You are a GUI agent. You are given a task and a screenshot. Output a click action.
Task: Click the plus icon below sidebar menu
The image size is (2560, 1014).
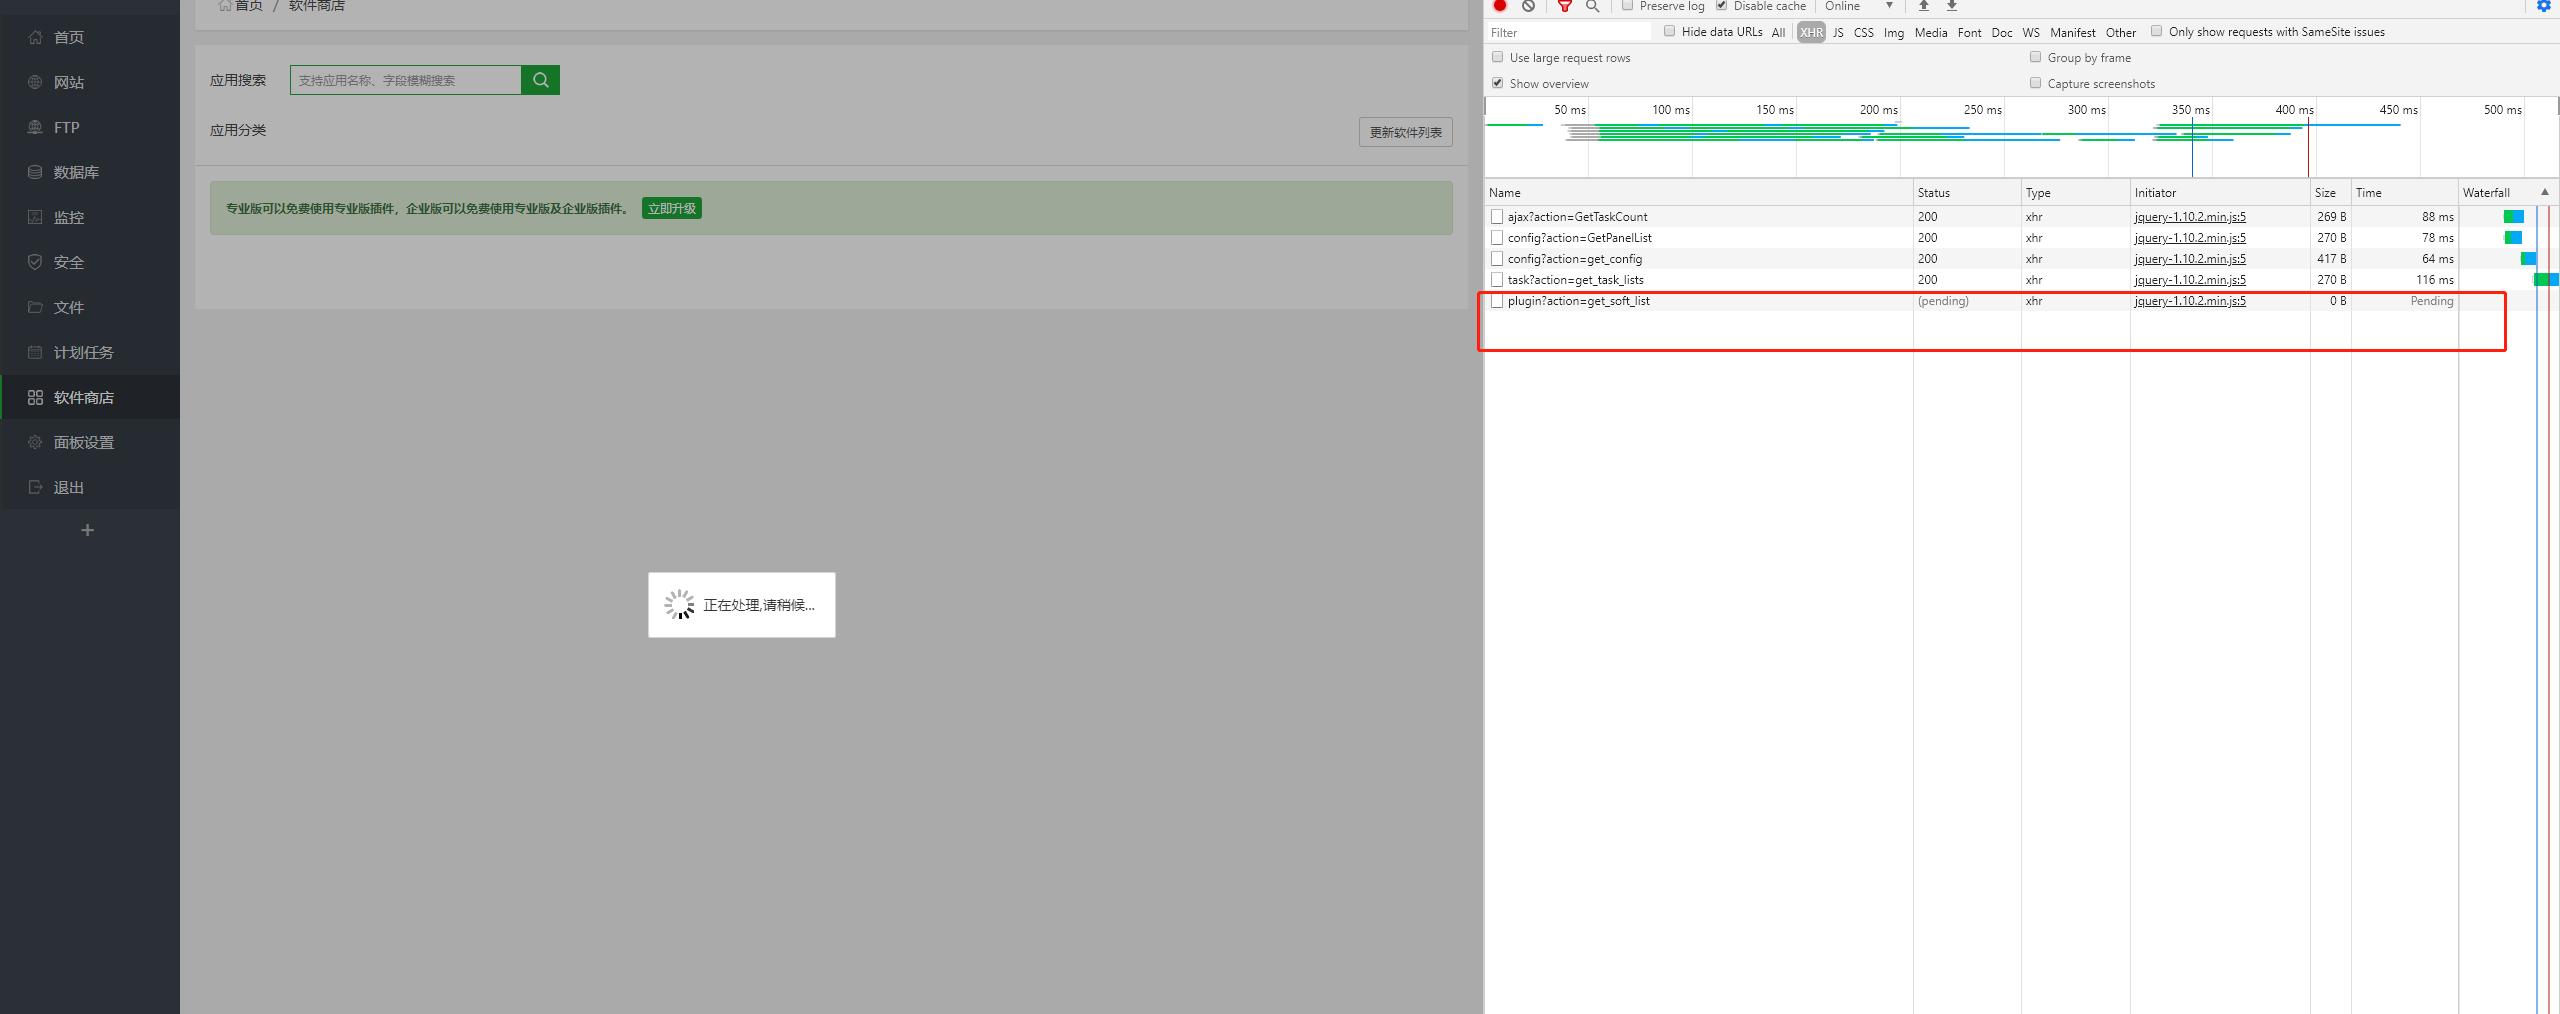point(87,530)
